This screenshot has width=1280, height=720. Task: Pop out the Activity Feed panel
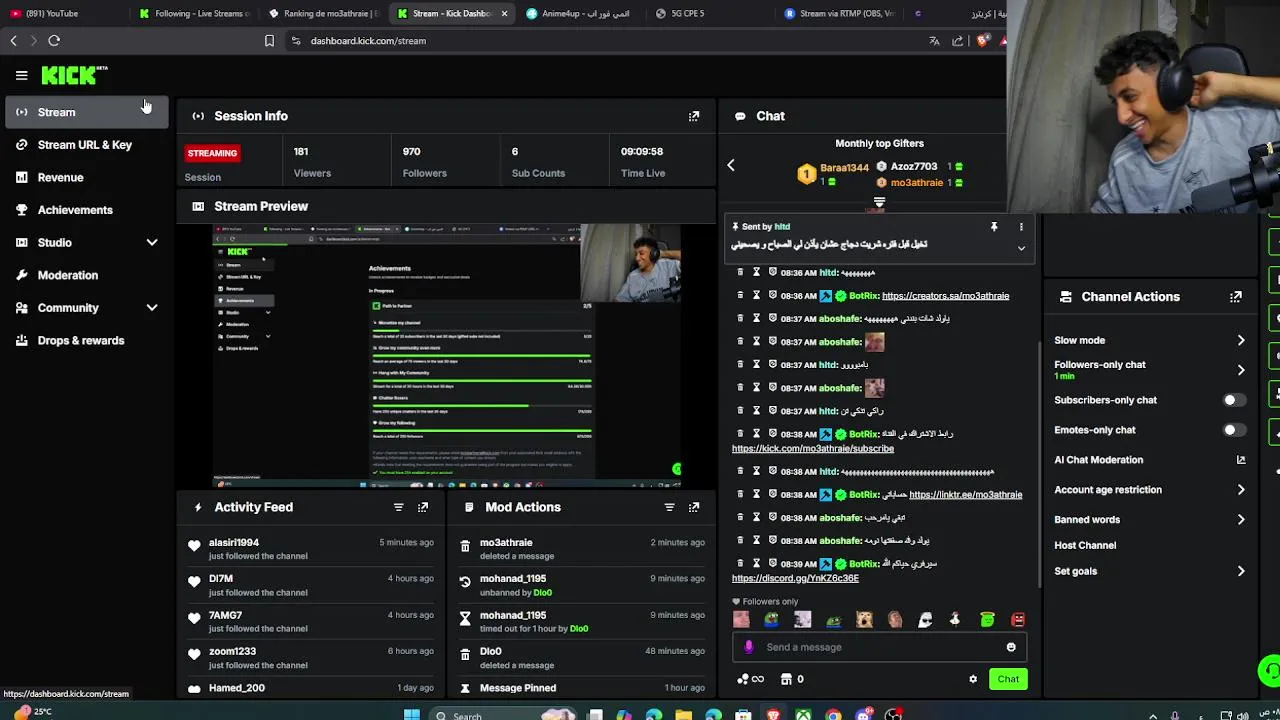(x=423, y=507)
